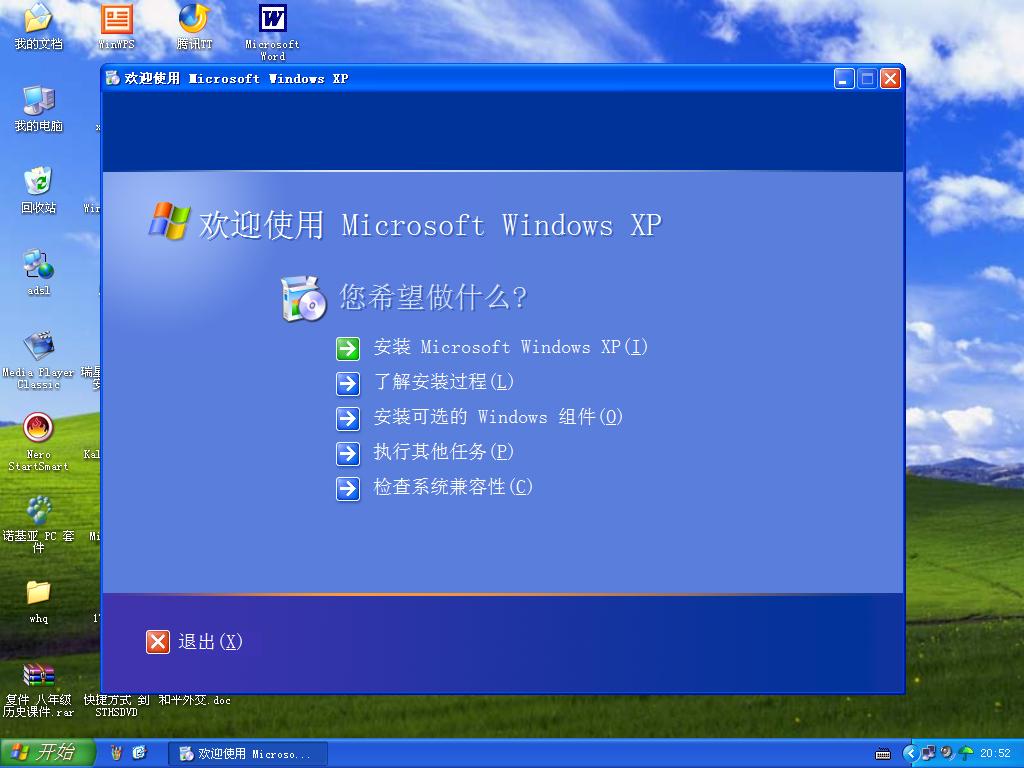1024x768 pixels.
Task: Click 快捷方式 到 STHSDVD desktop label
Action: (x=116, y=706)
